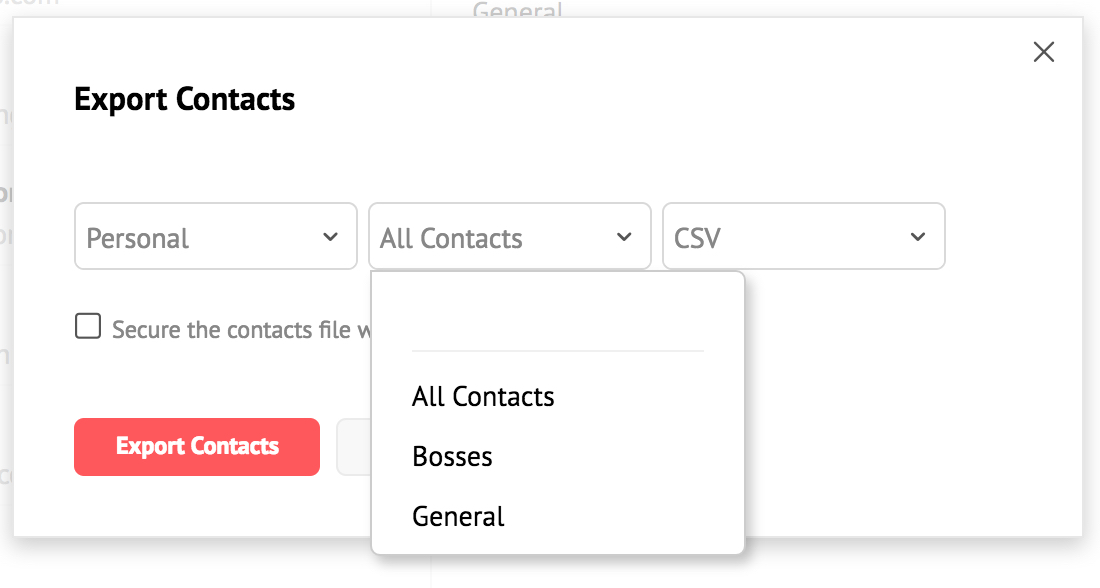1100x588 pixels.
Task: Click the word "Personal" in the first dropdown
Action: pos(138,238)
